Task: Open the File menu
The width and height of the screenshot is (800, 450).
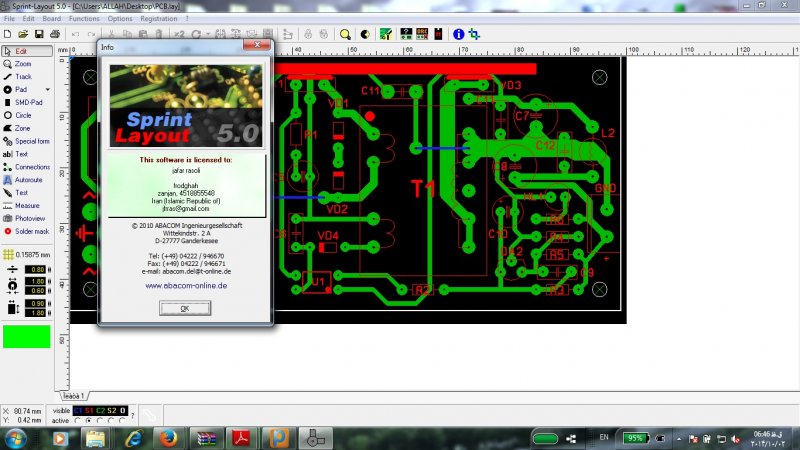Action: click(9, 18)
